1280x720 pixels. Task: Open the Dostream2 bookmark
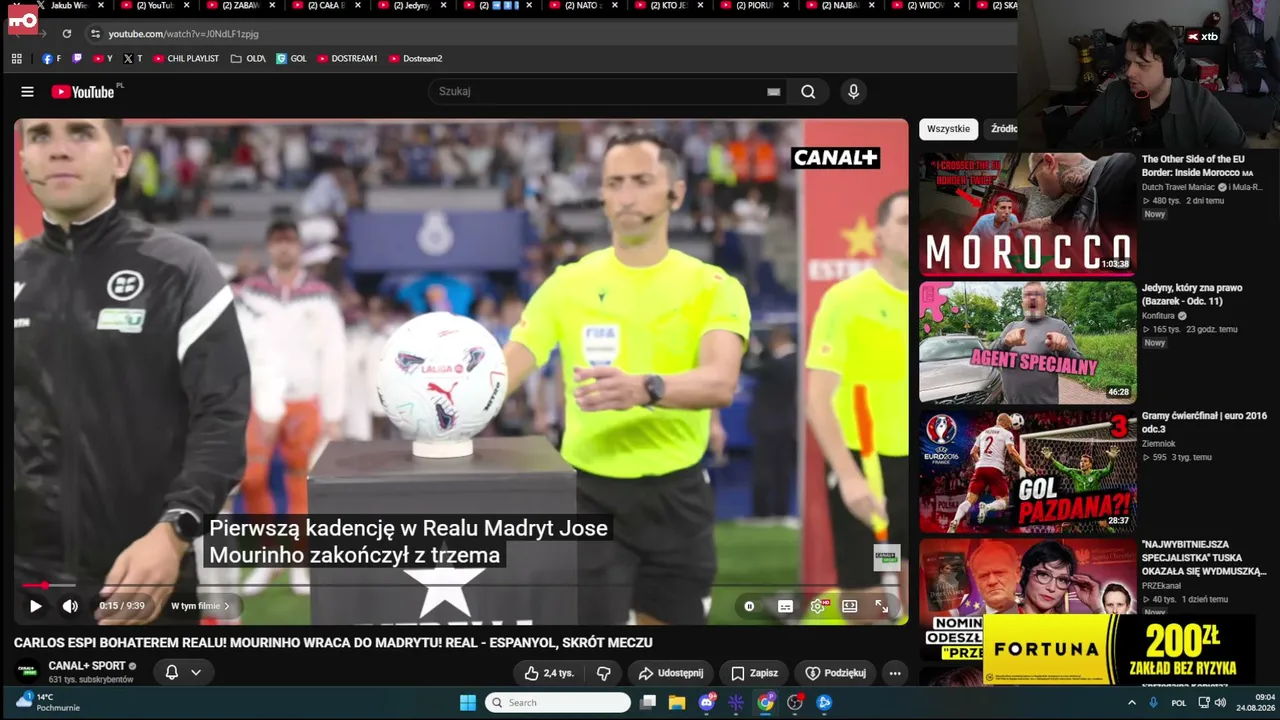coord(415,59)
